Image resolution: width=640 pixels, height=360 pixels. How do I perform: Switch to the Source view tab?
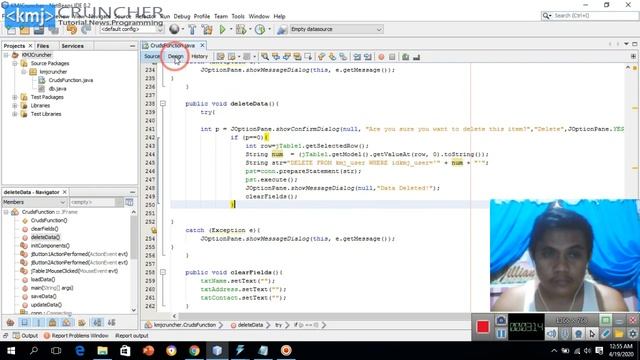click(x=151, y=56)
